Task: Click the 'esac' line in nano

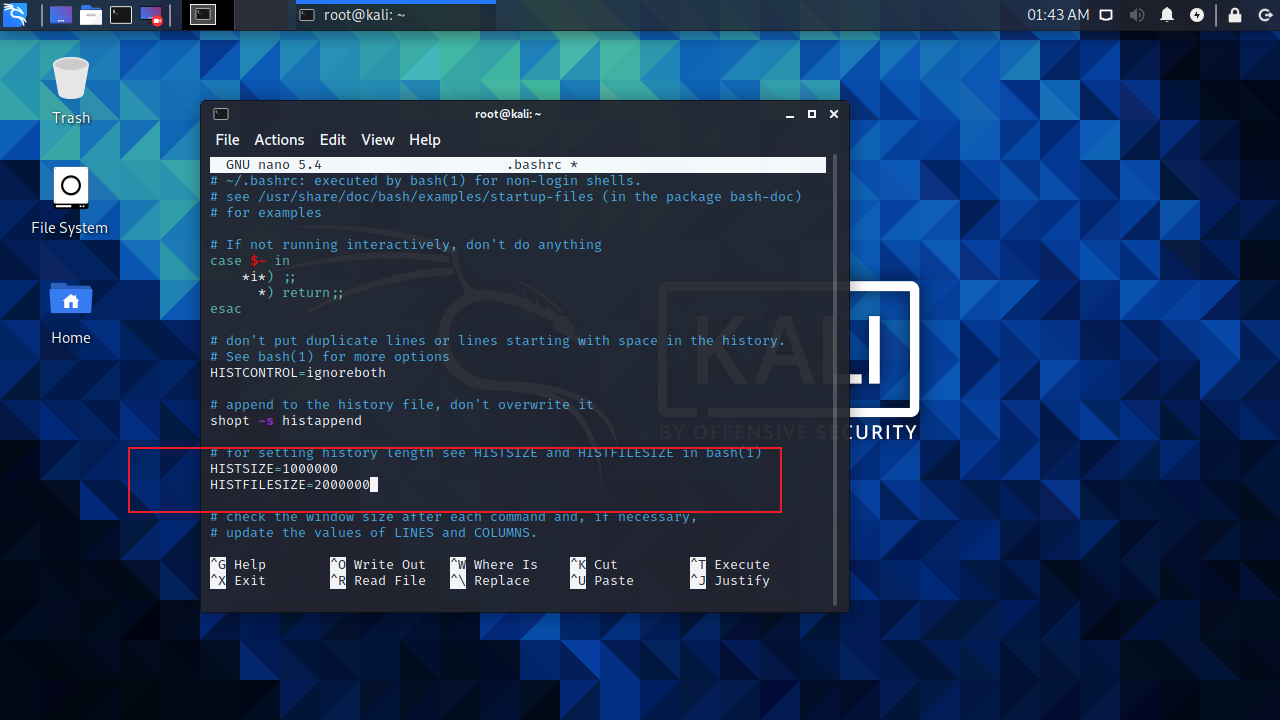Action: pos(226,309)
